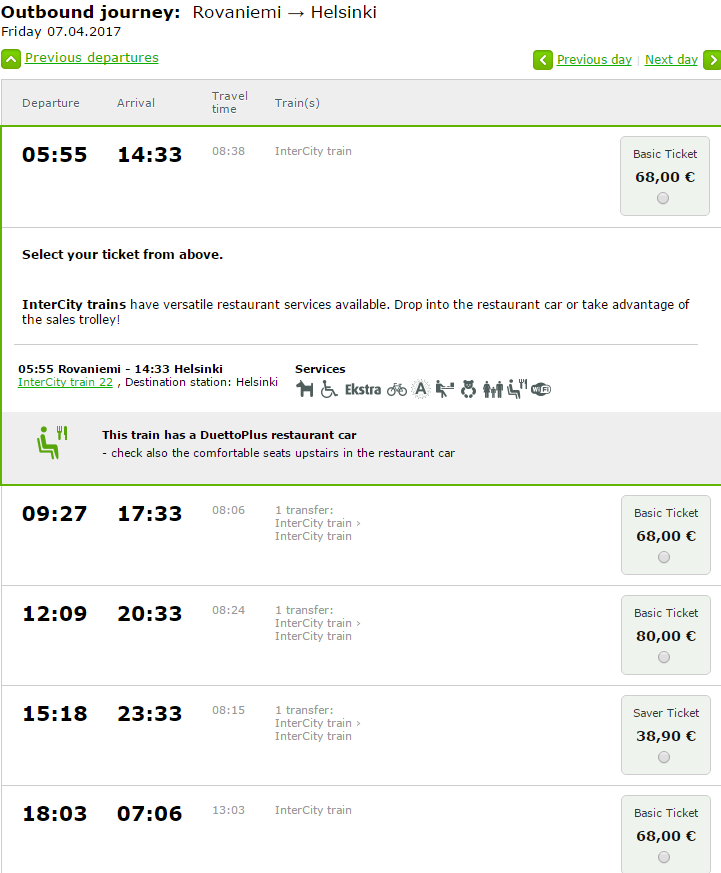Click the wheelchair accessibility service icon
Image resolution: width=721 pixels, height=873 pixels.
(329, 389)
